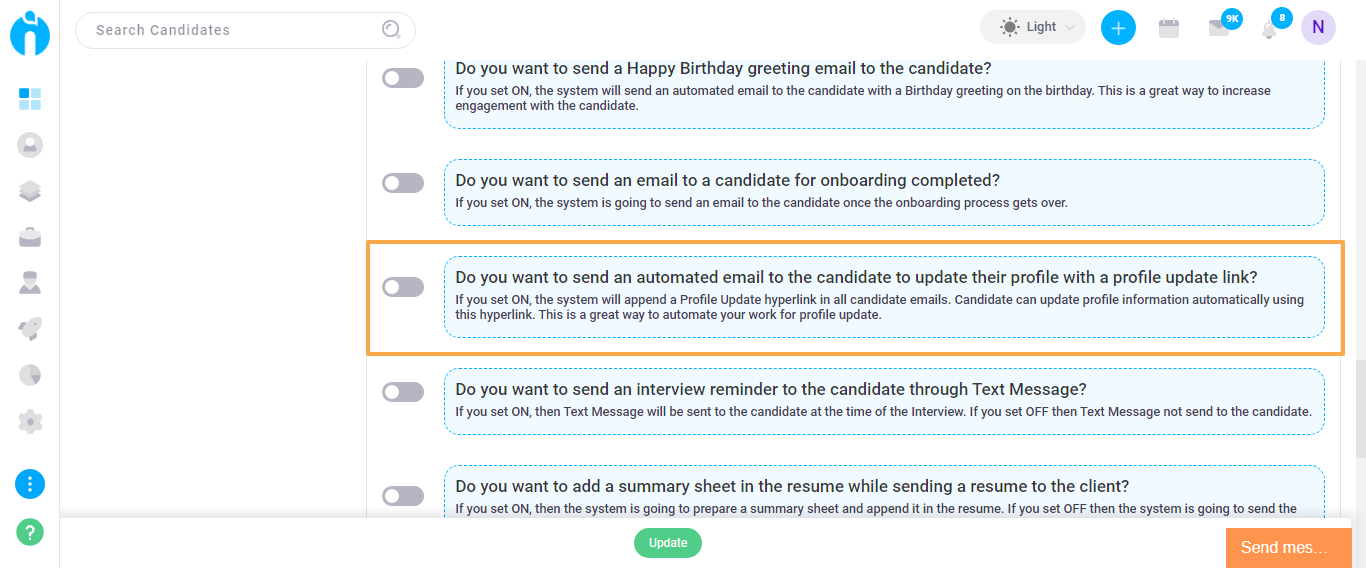Open the dashboard icon in sidebar
The width and height of the screenshot is (1366, 568).
point(30,98)
